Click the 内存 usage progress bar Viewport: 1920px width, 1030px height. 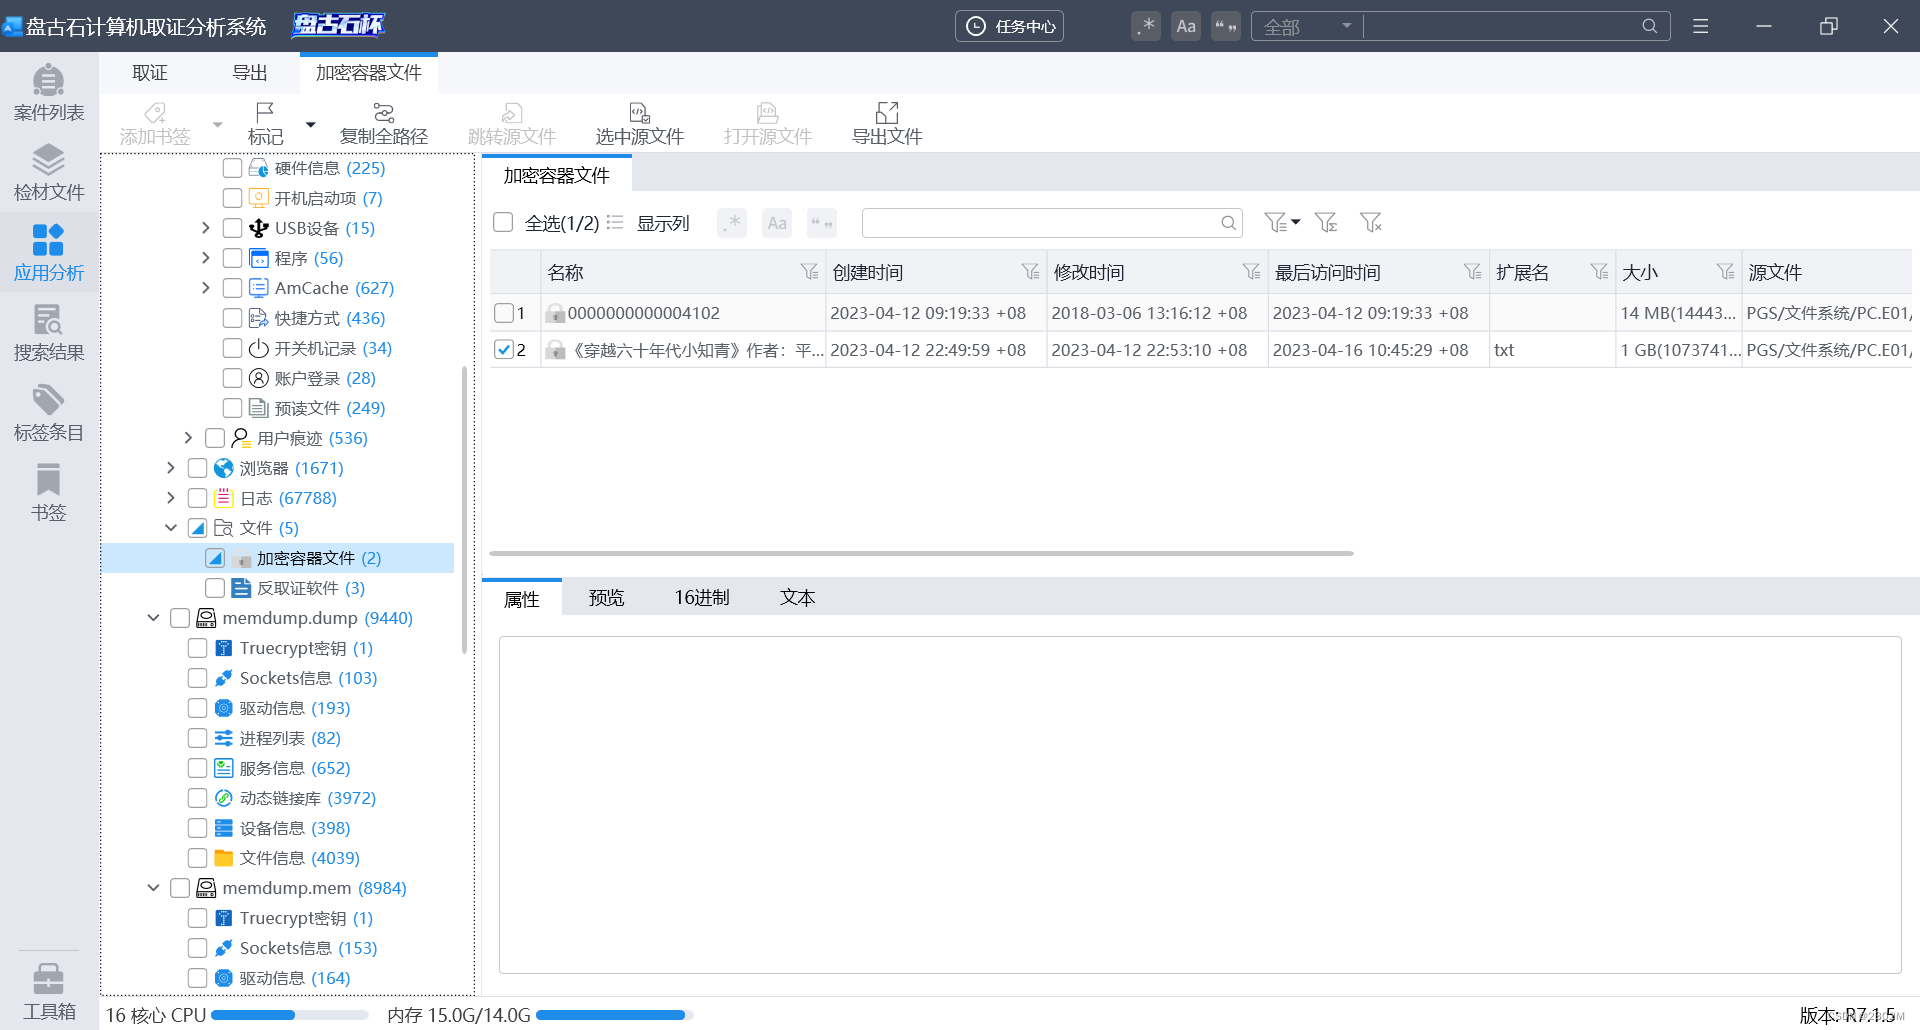coord(614,1015)
